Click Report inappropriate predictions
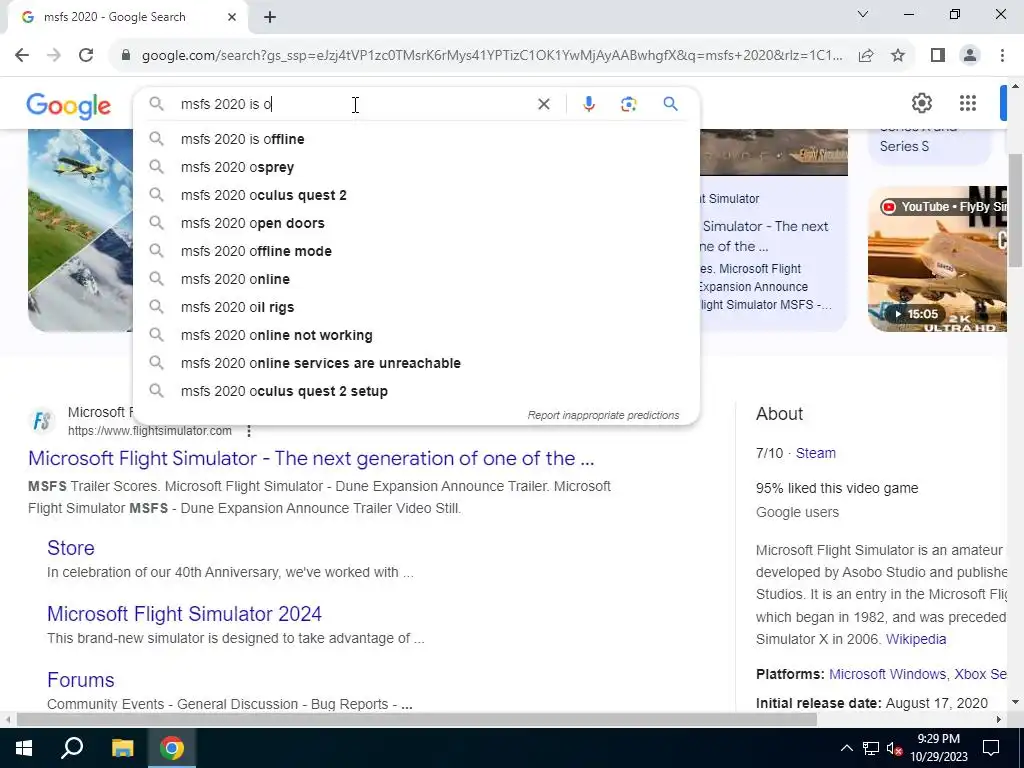The height and width of the screenshot is (768, 1024). 603,415
